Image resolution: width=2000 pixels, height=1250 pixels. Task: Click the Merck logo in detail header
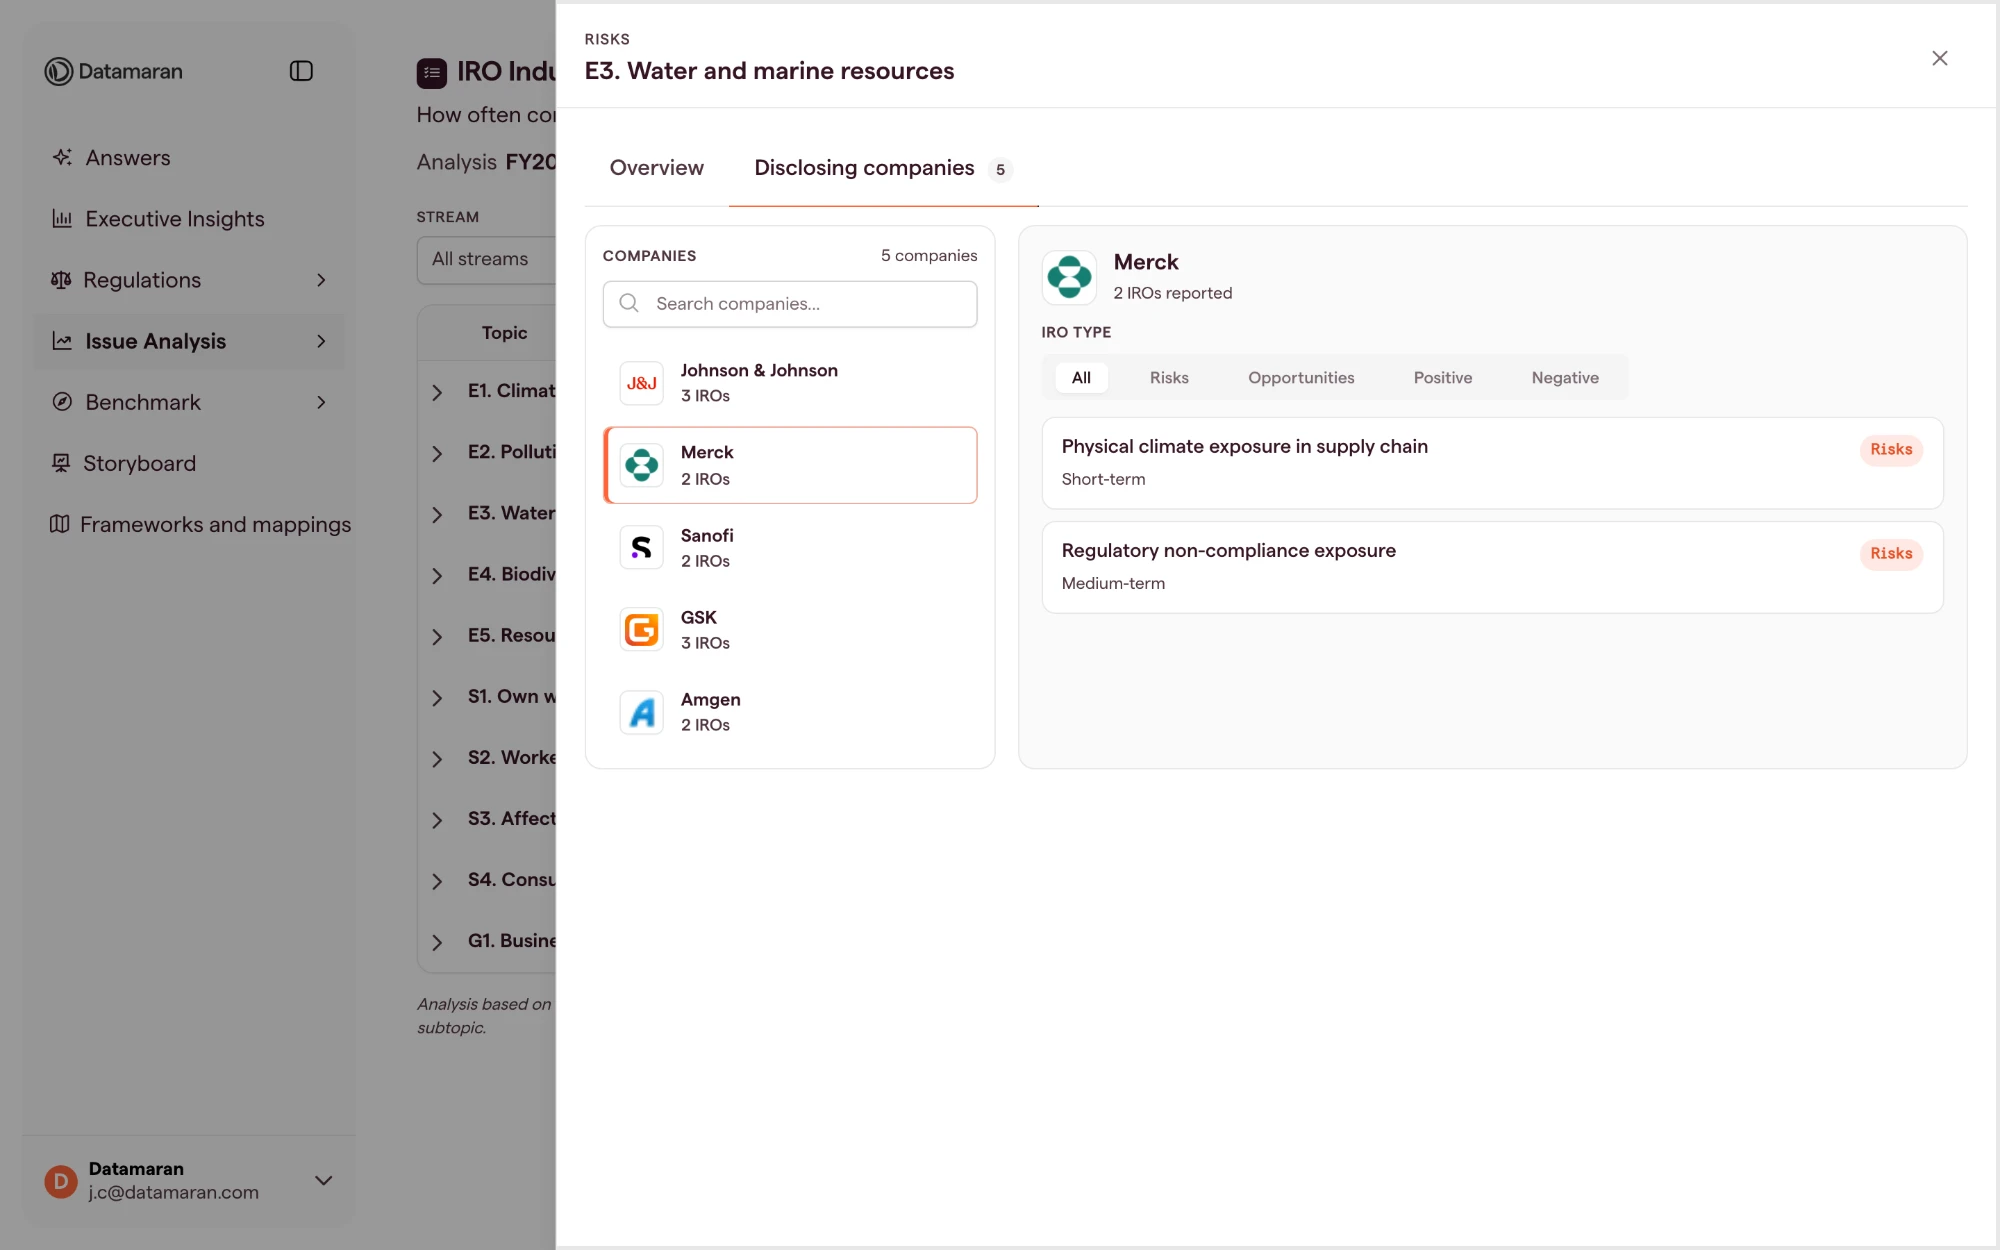1069,277
